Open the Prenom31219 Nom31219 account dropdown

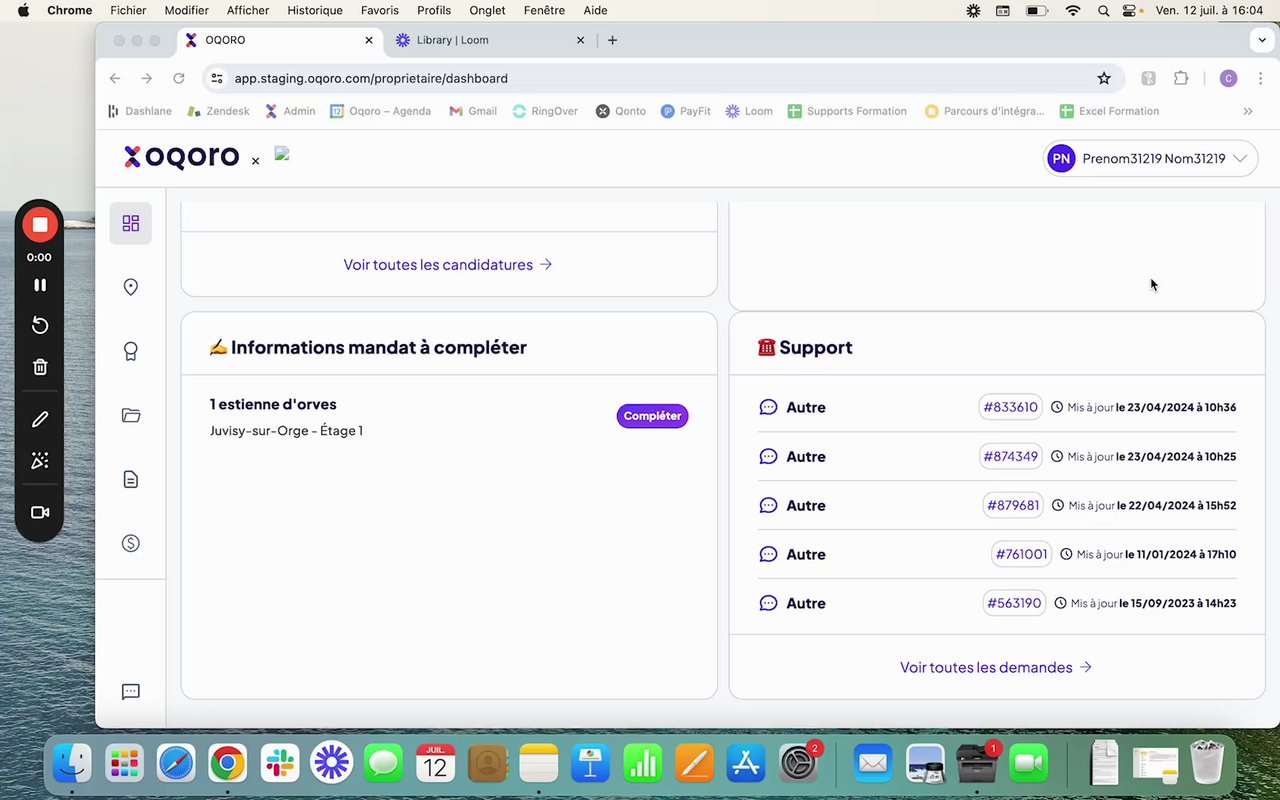click(1150, 158)
